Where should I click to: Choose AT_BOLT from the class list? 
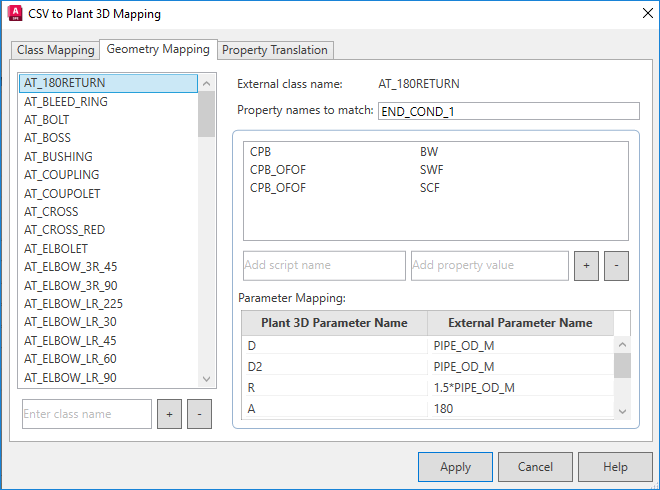(x=108, y=120)
